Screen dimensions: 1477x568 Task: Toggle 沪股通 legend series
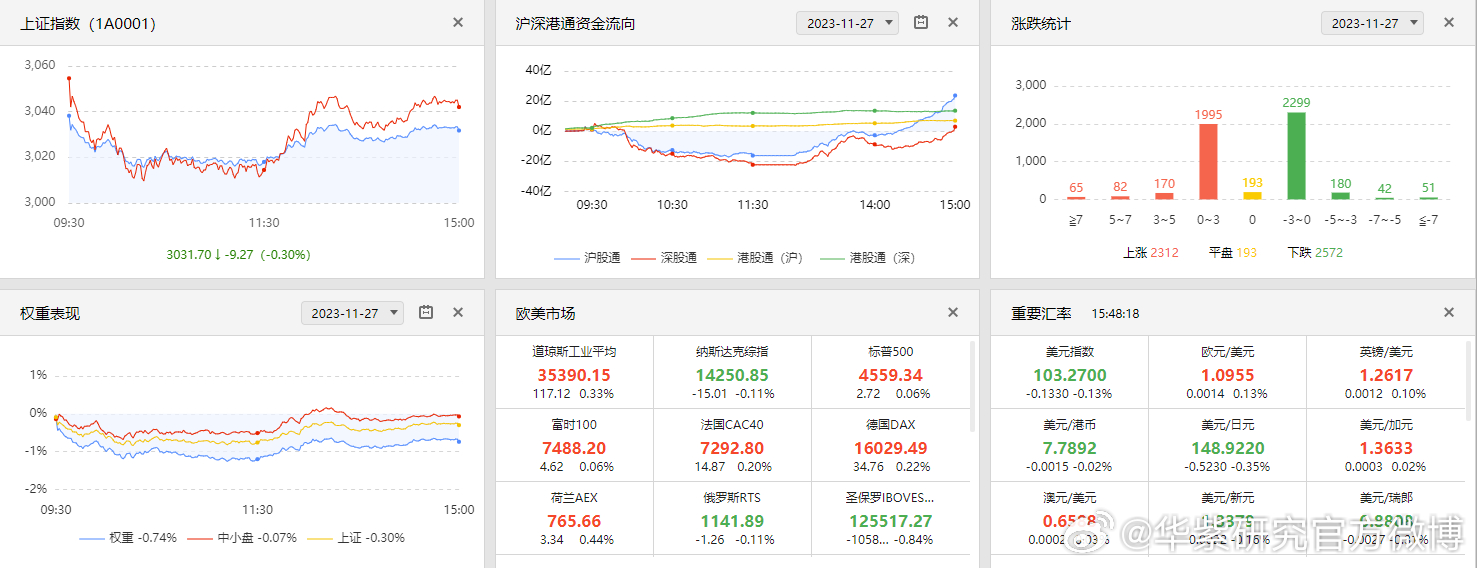588,258
